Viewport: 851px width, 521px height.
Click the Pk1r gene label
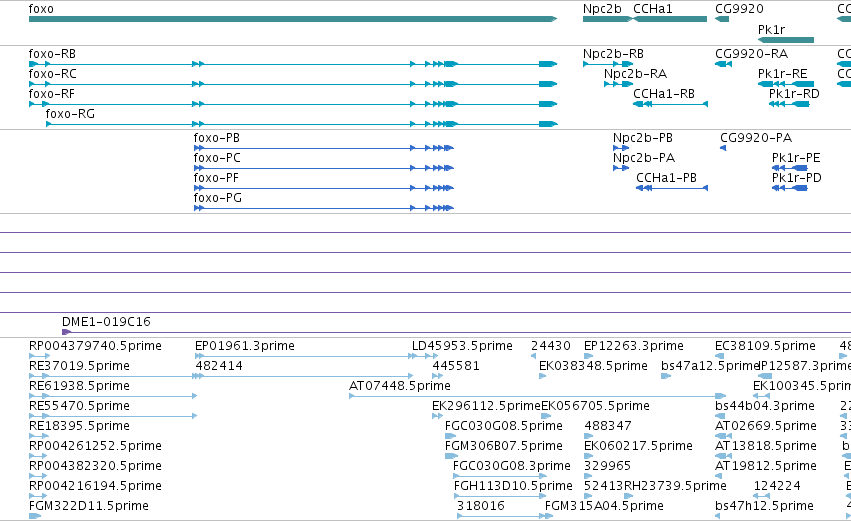[x=771, y=29]
